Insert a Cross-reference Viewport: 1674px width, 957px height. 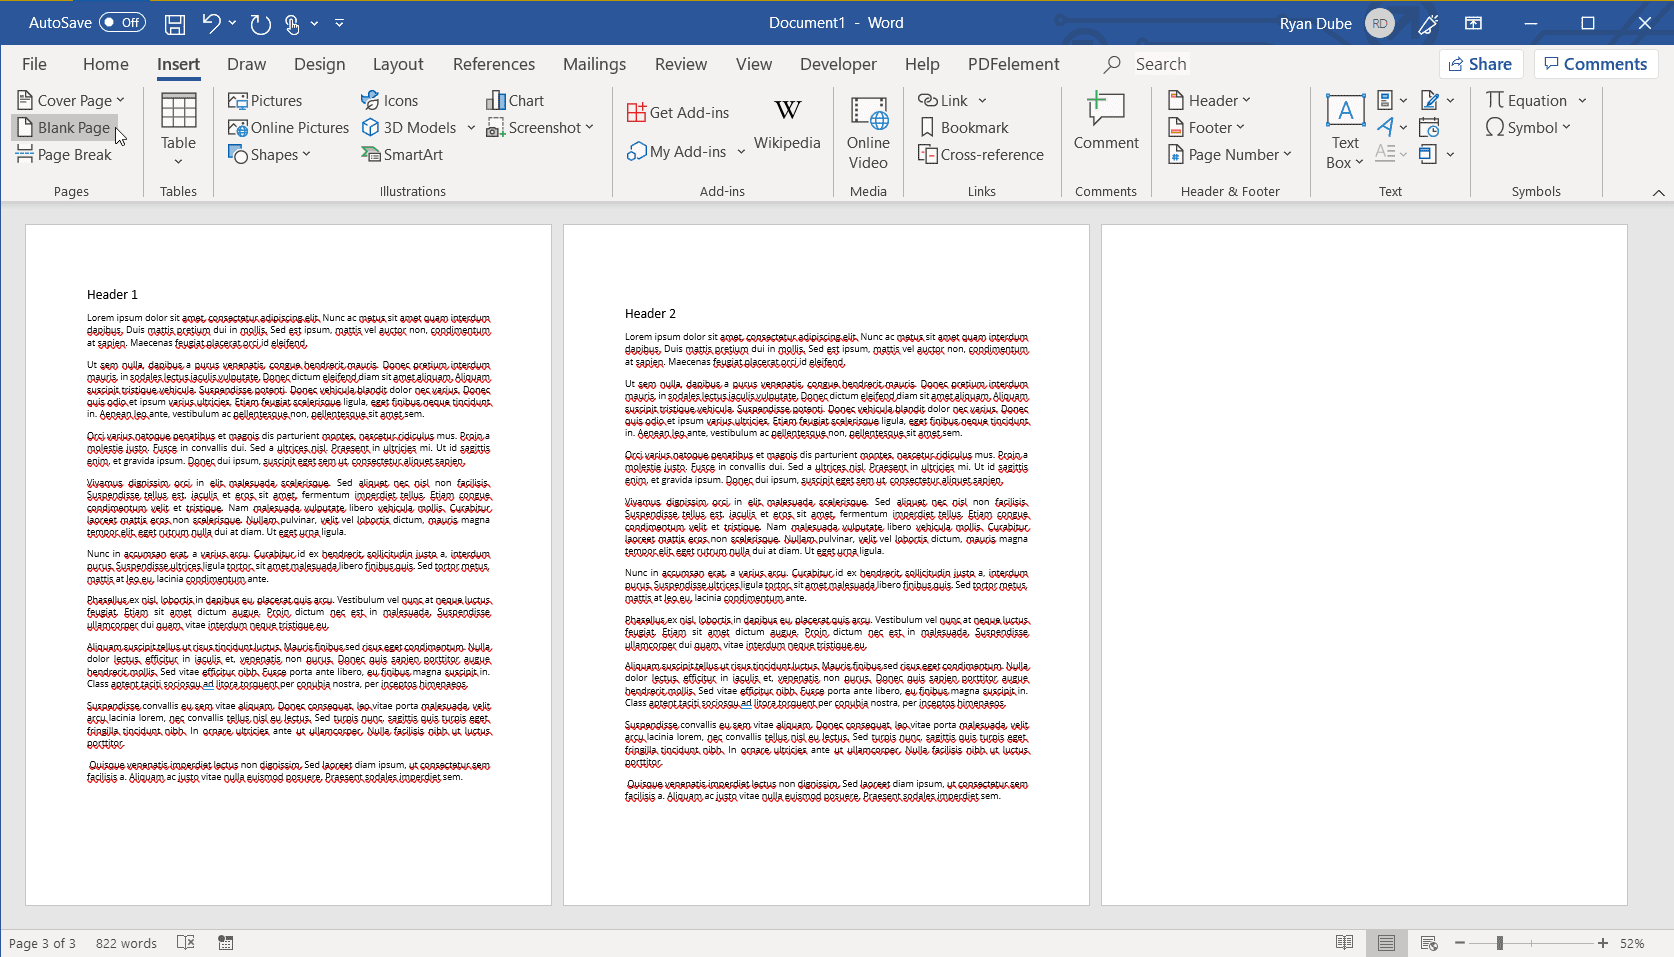[x=981, y=154]
